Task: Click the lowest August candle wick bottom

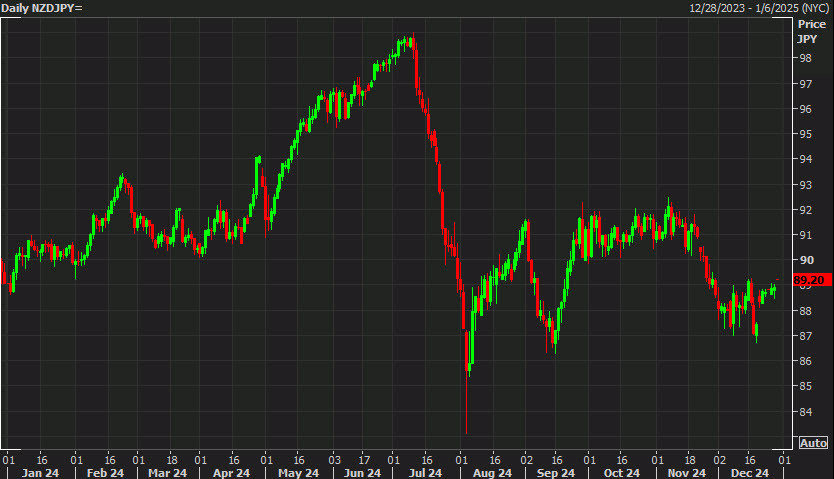Action: 466,431
